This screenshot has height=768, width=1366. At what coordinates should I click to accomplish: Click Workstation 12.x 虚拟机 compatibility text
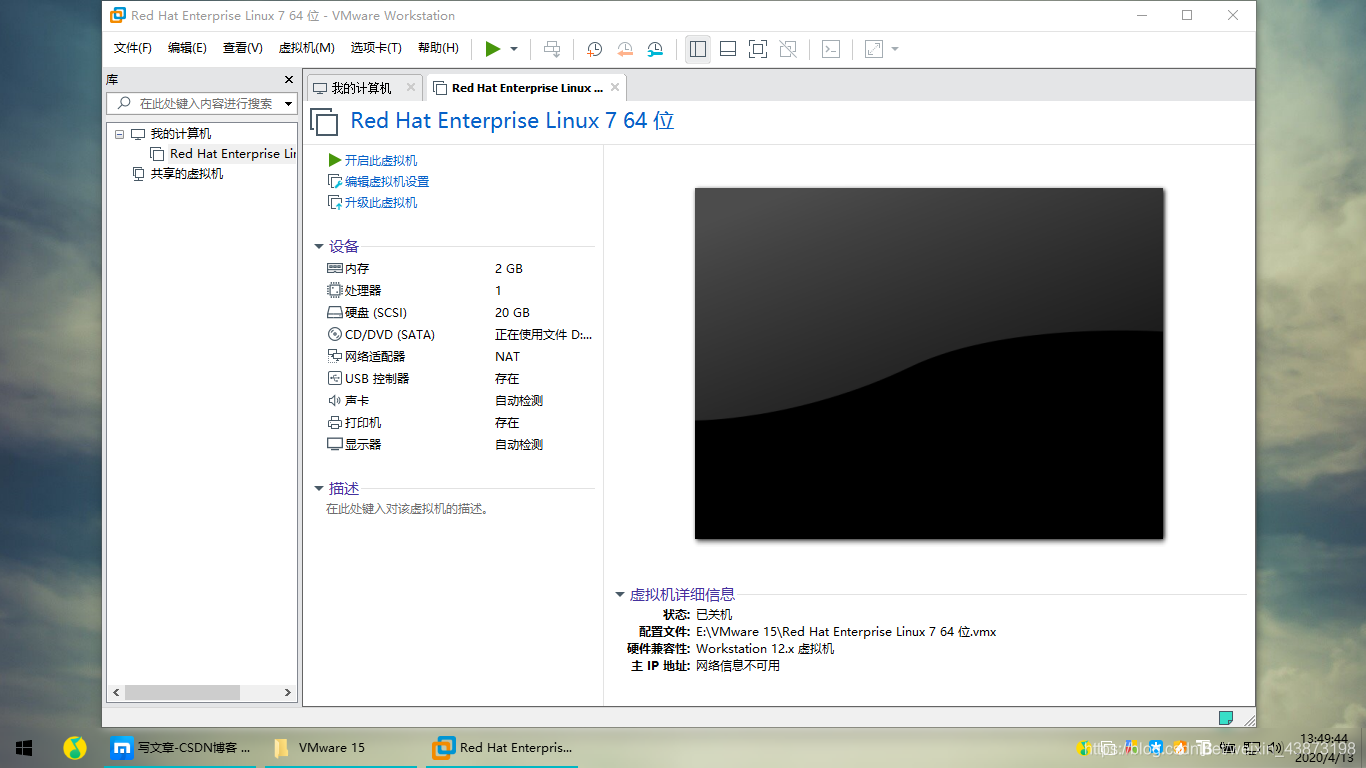765,649
